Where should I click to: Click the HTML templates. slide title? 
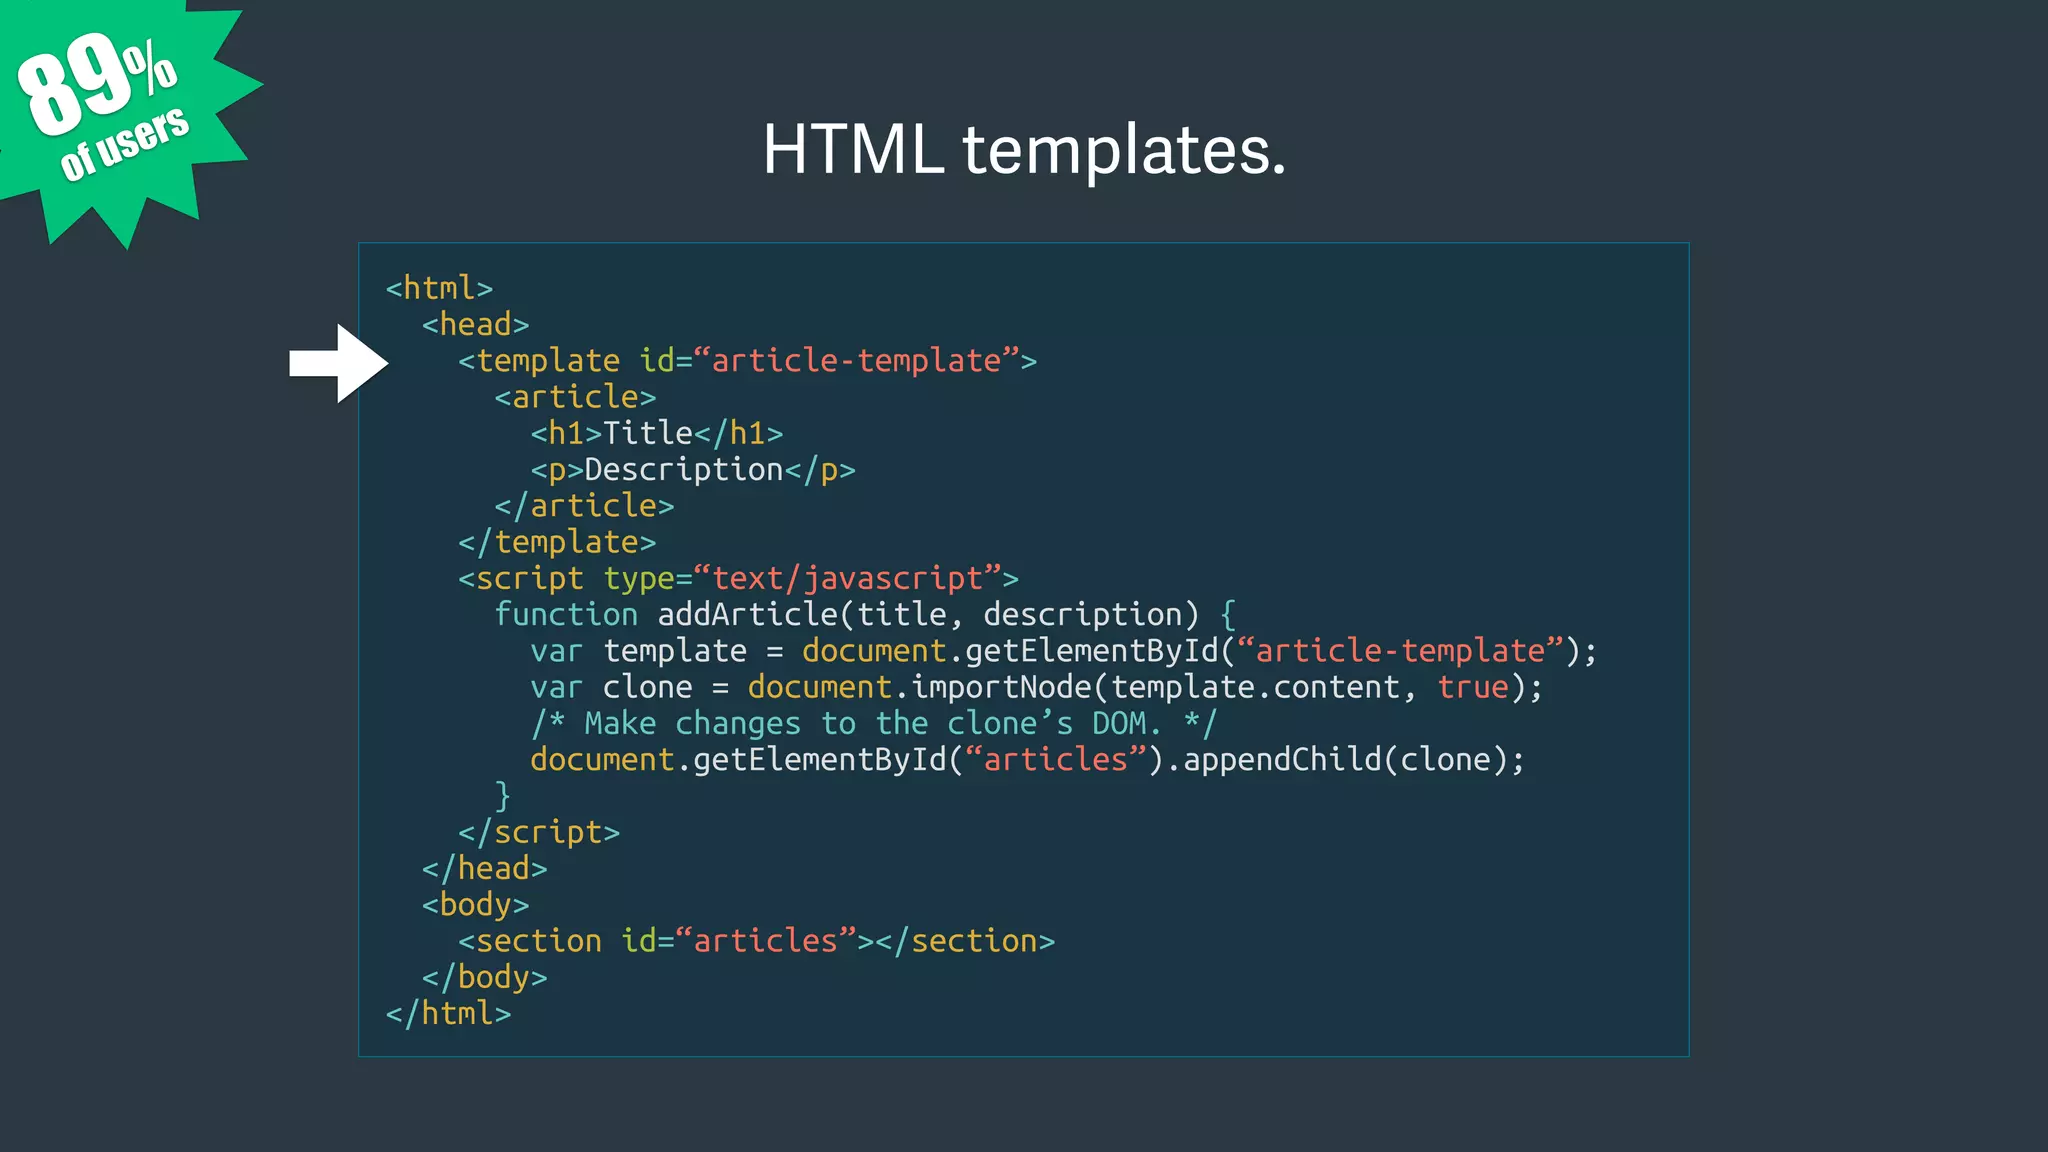tap(1023, 150)
